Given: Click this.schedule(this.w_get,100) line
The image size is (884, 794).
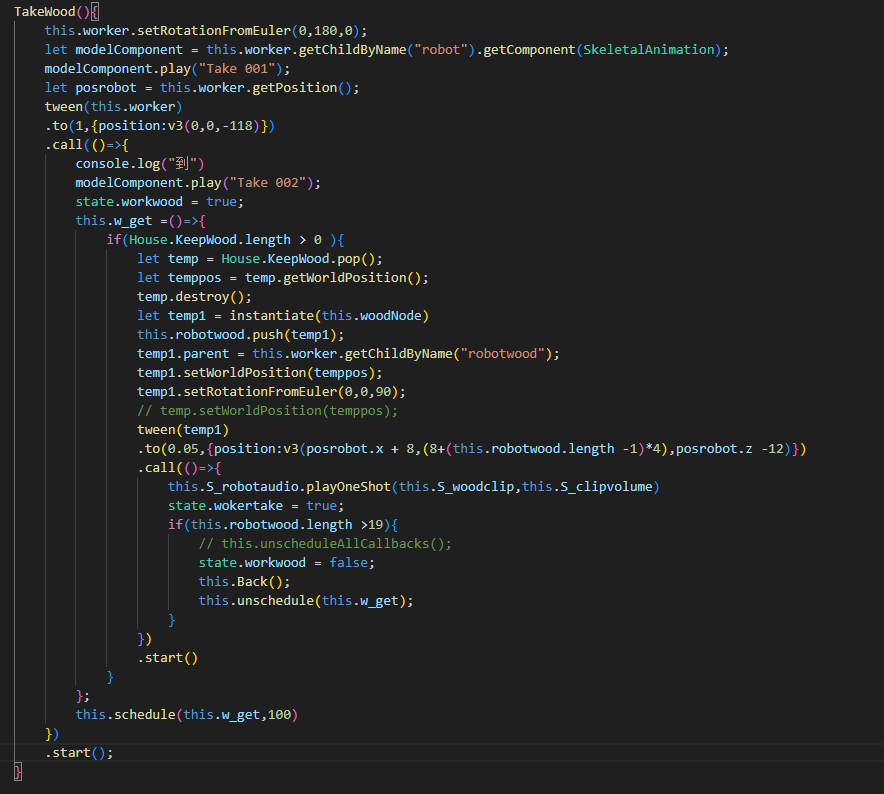Looking at the screenshot, I should 187,714.
